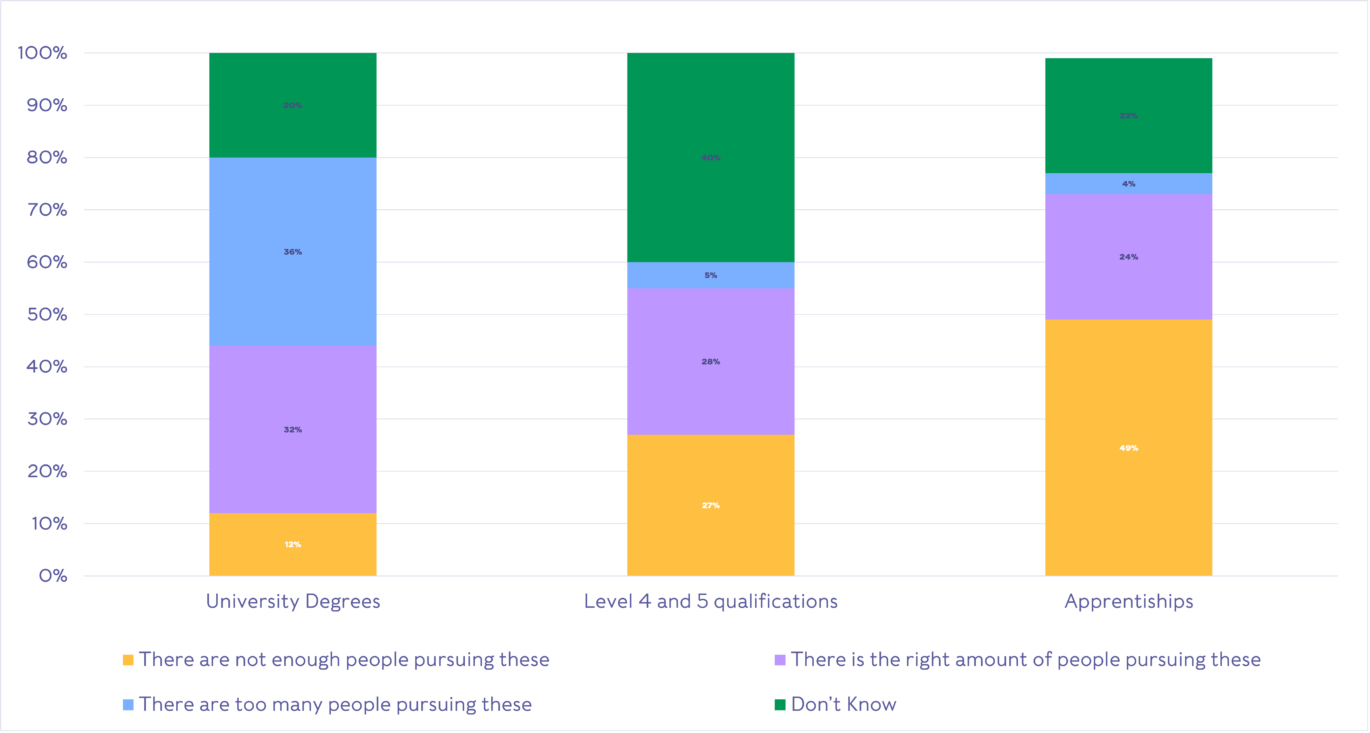This screenshot has height=733, width=1370.
Task: Click the green top segment of University Degrees bar
Action: point(293,105)
